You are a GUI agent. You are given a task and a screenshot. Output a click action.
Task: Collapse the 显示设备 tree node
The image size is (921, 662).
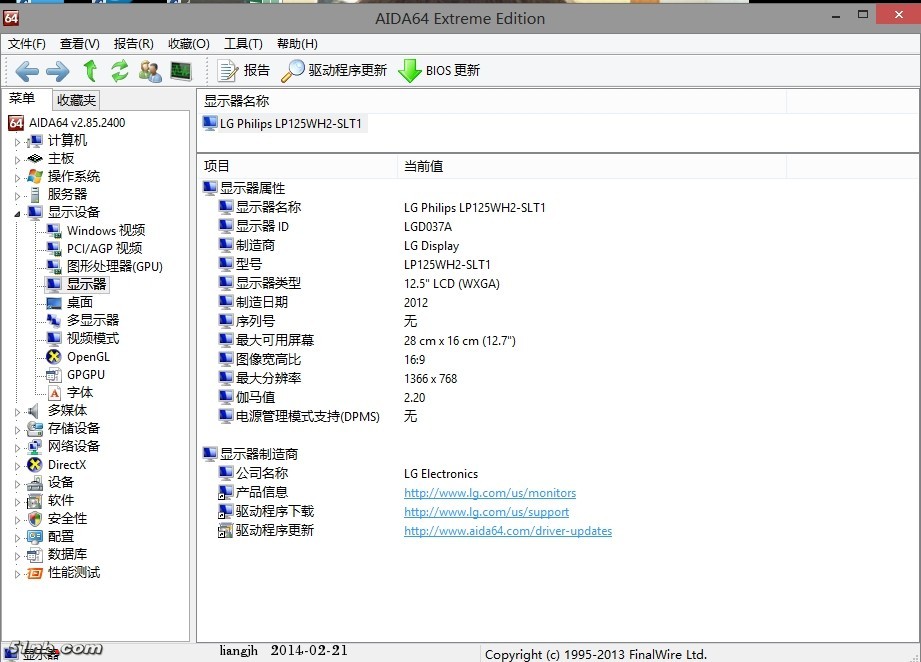coord(17,213)
